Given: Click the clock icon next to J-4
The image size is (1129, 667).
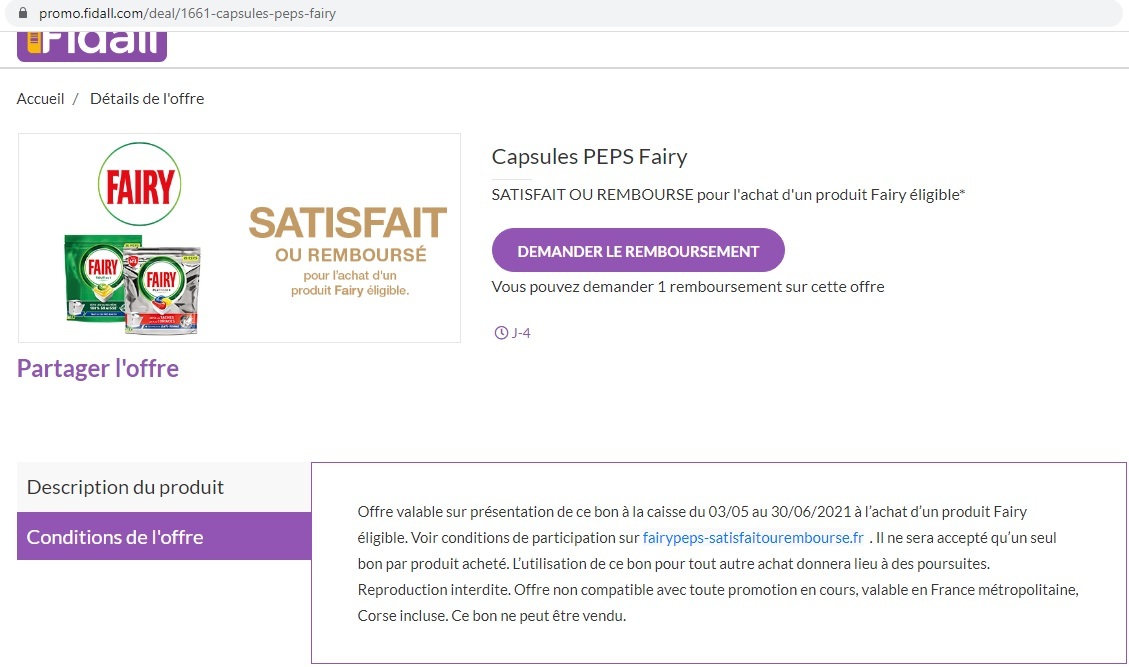Looking at the screenshot, I should (501, 333).
